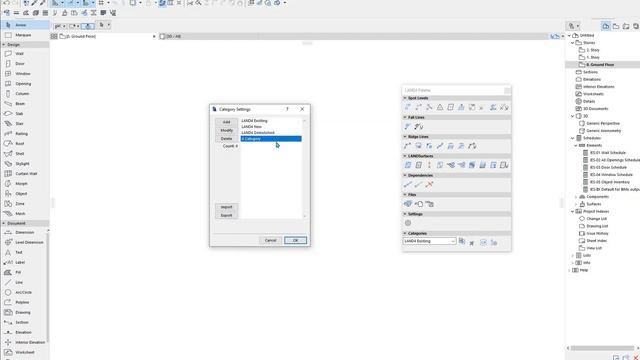Select LAND4 New in category list

(271, 127)
